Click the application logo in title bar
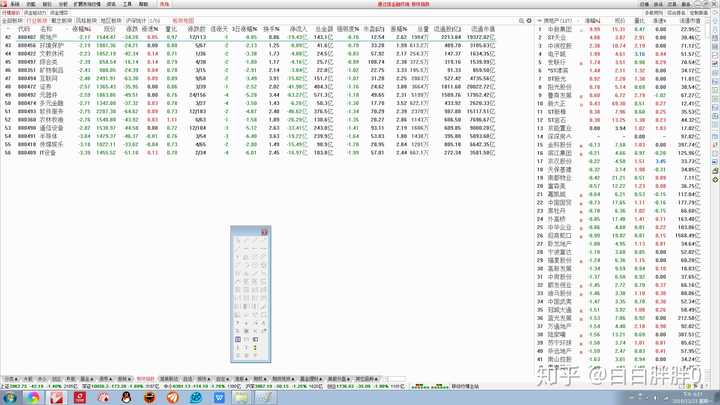 click(4, 4)
